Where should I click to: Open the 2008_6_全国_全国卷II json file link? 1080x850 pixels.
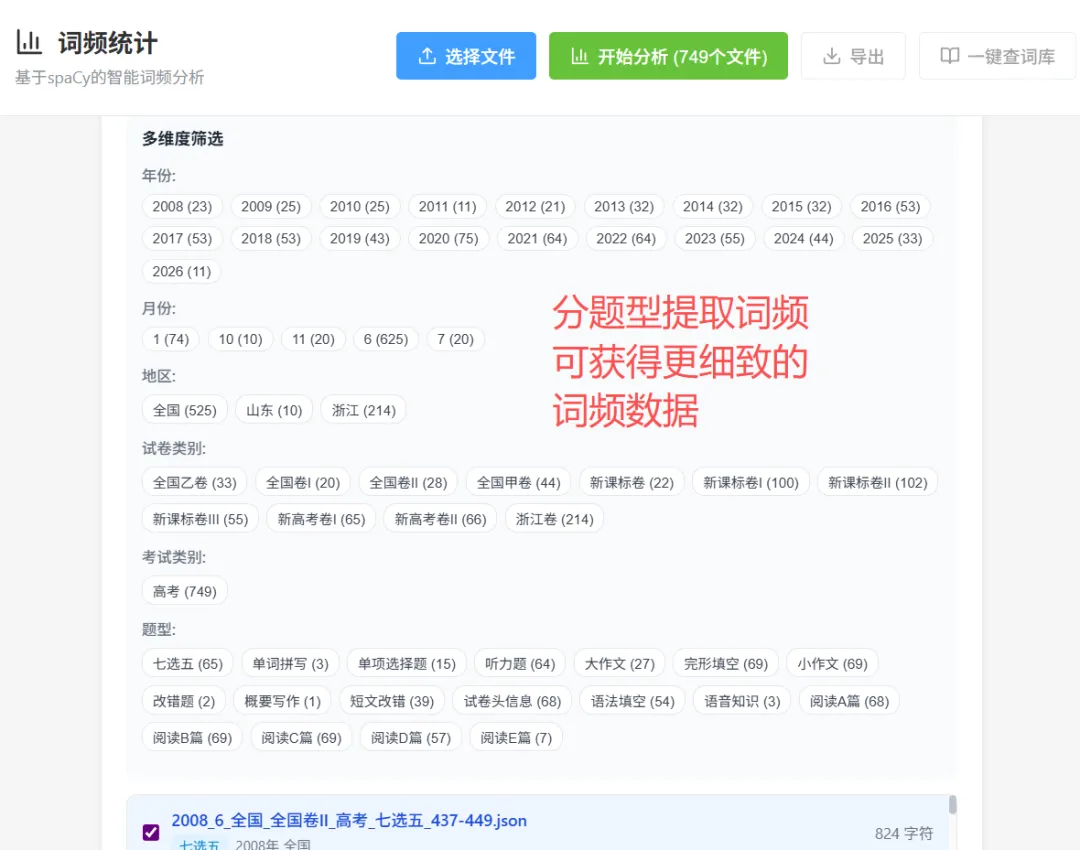pos(348,820)
